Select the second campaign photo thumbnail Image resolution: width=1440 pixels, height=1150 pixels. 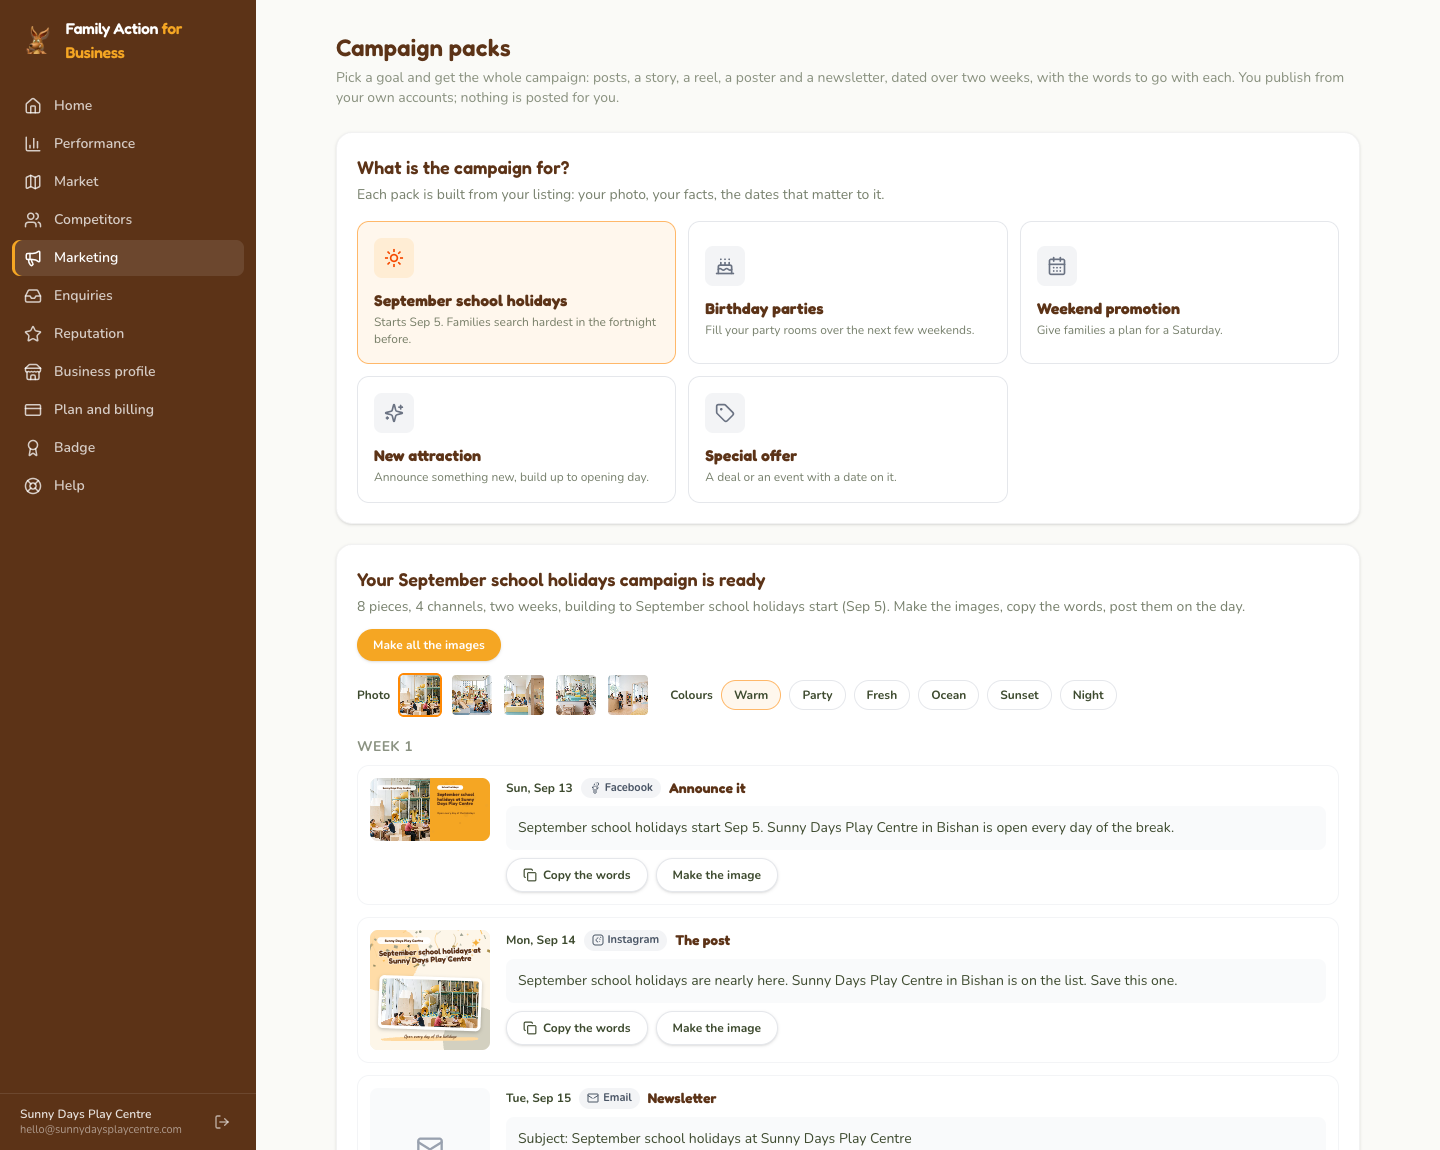click(x=472, y=695)
